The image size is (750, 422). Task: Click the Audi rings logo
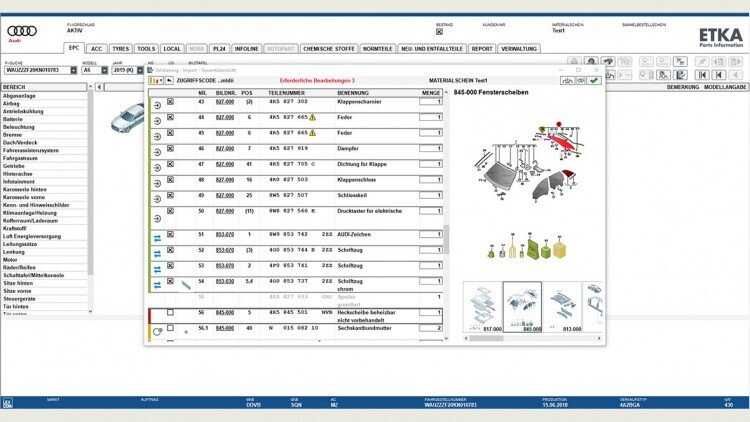22,31
